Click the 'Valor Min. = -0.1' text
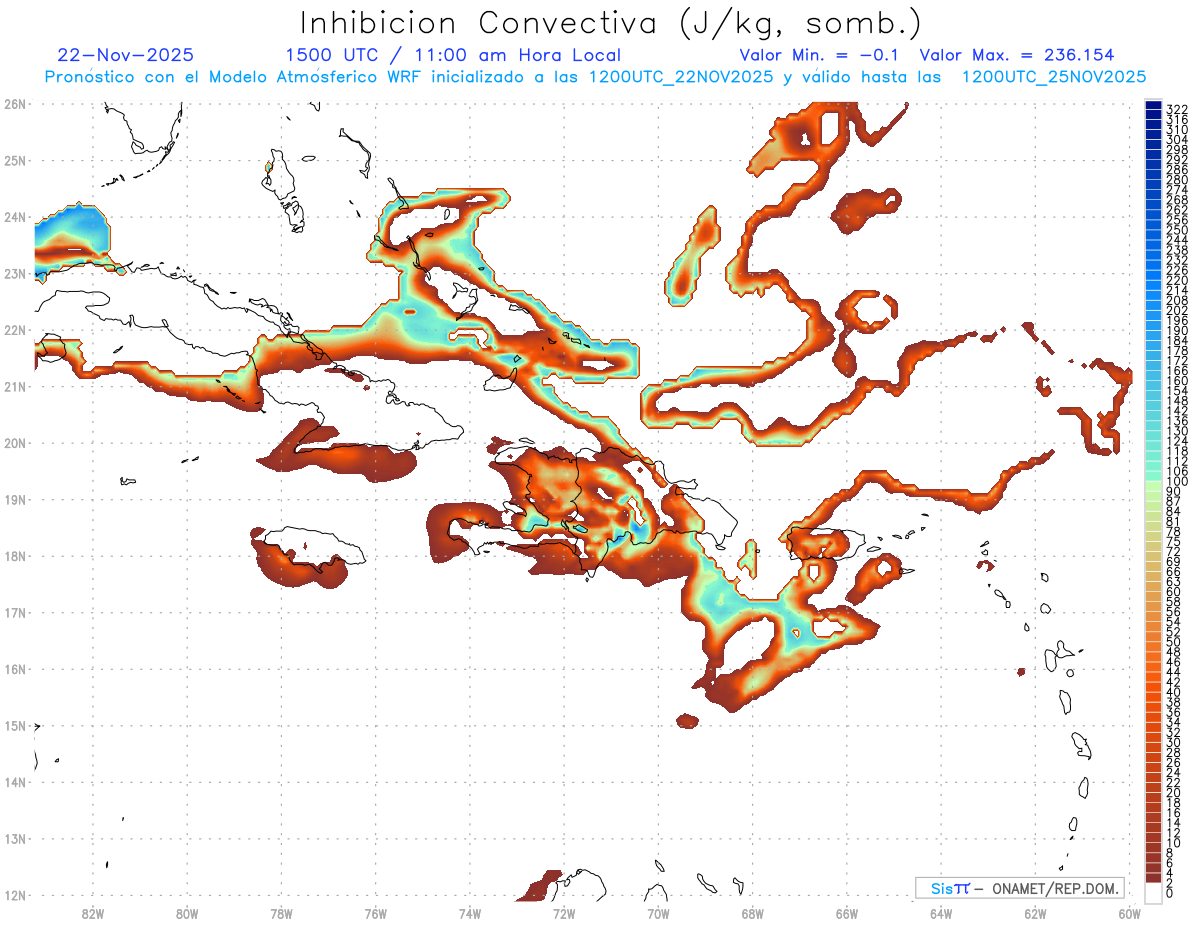 click(x=821, y=55)
